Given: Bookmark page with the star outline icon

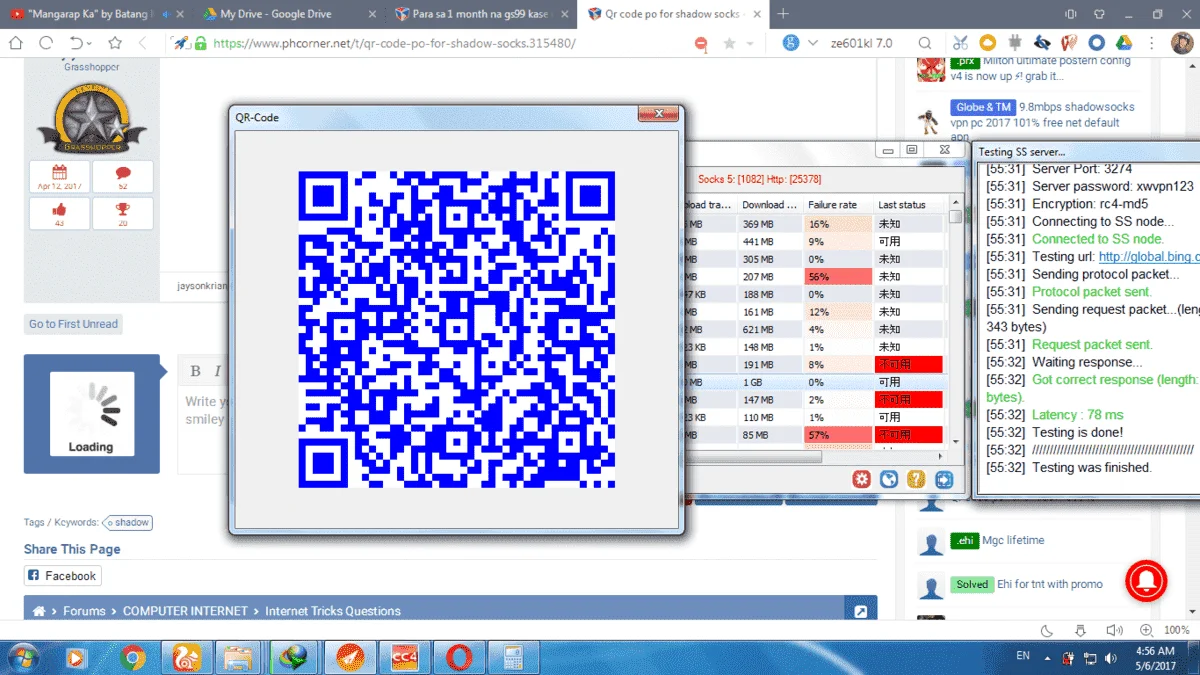Looking at the screenshot, I should pyautogui.click(x=115, y=43).
